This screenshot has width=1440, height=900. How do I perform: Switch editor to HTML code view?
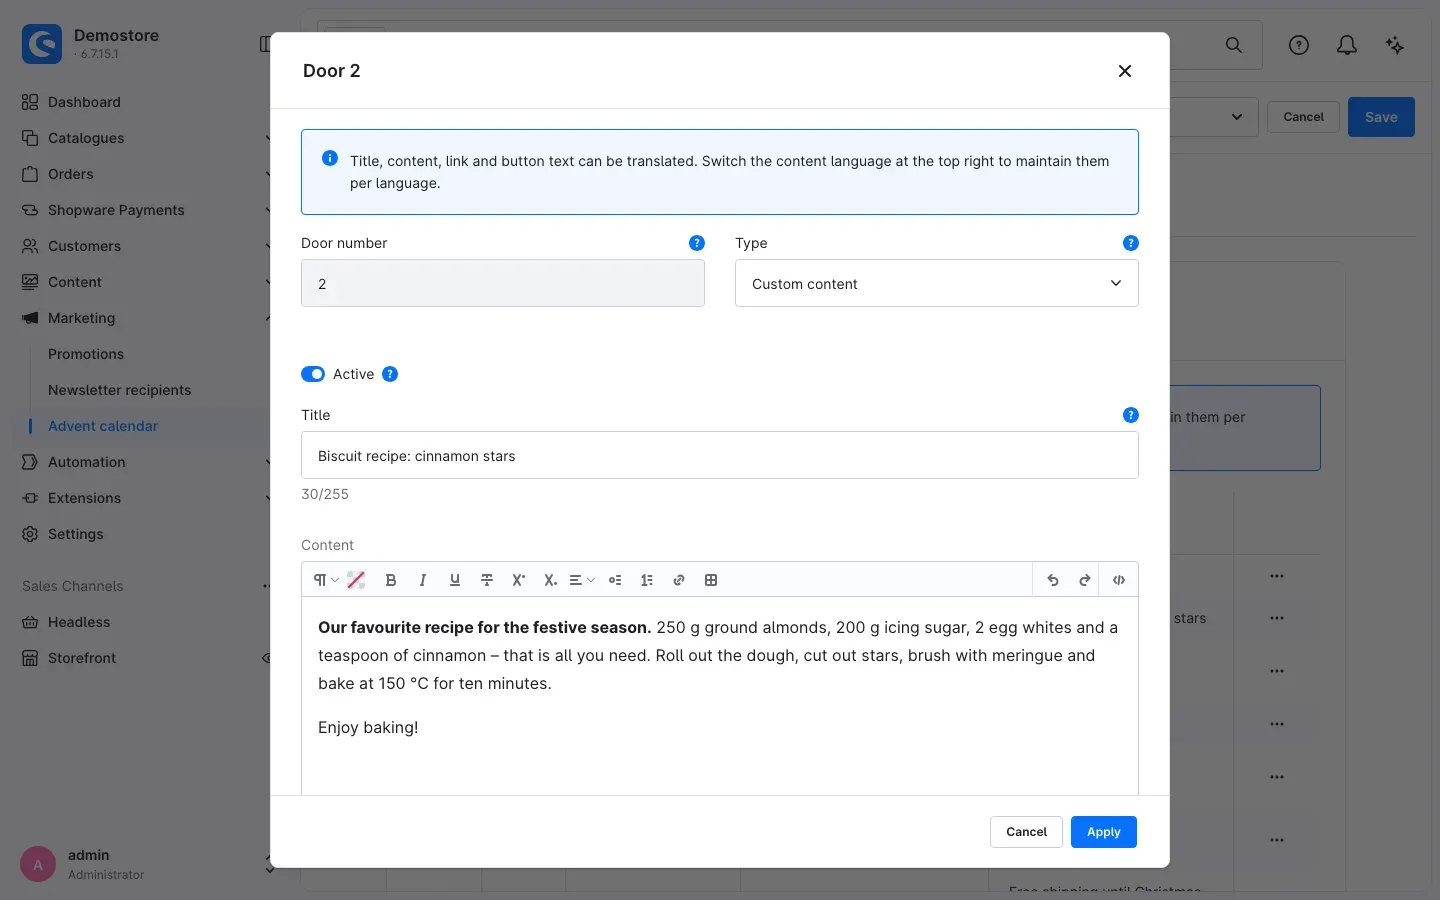click(1119, 580)
